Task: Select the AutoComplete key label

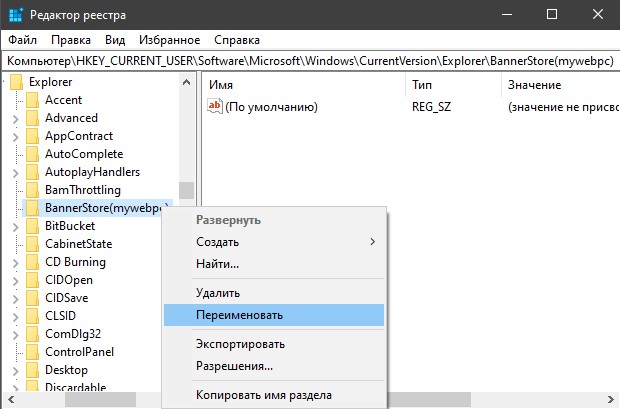Action: 84,154
